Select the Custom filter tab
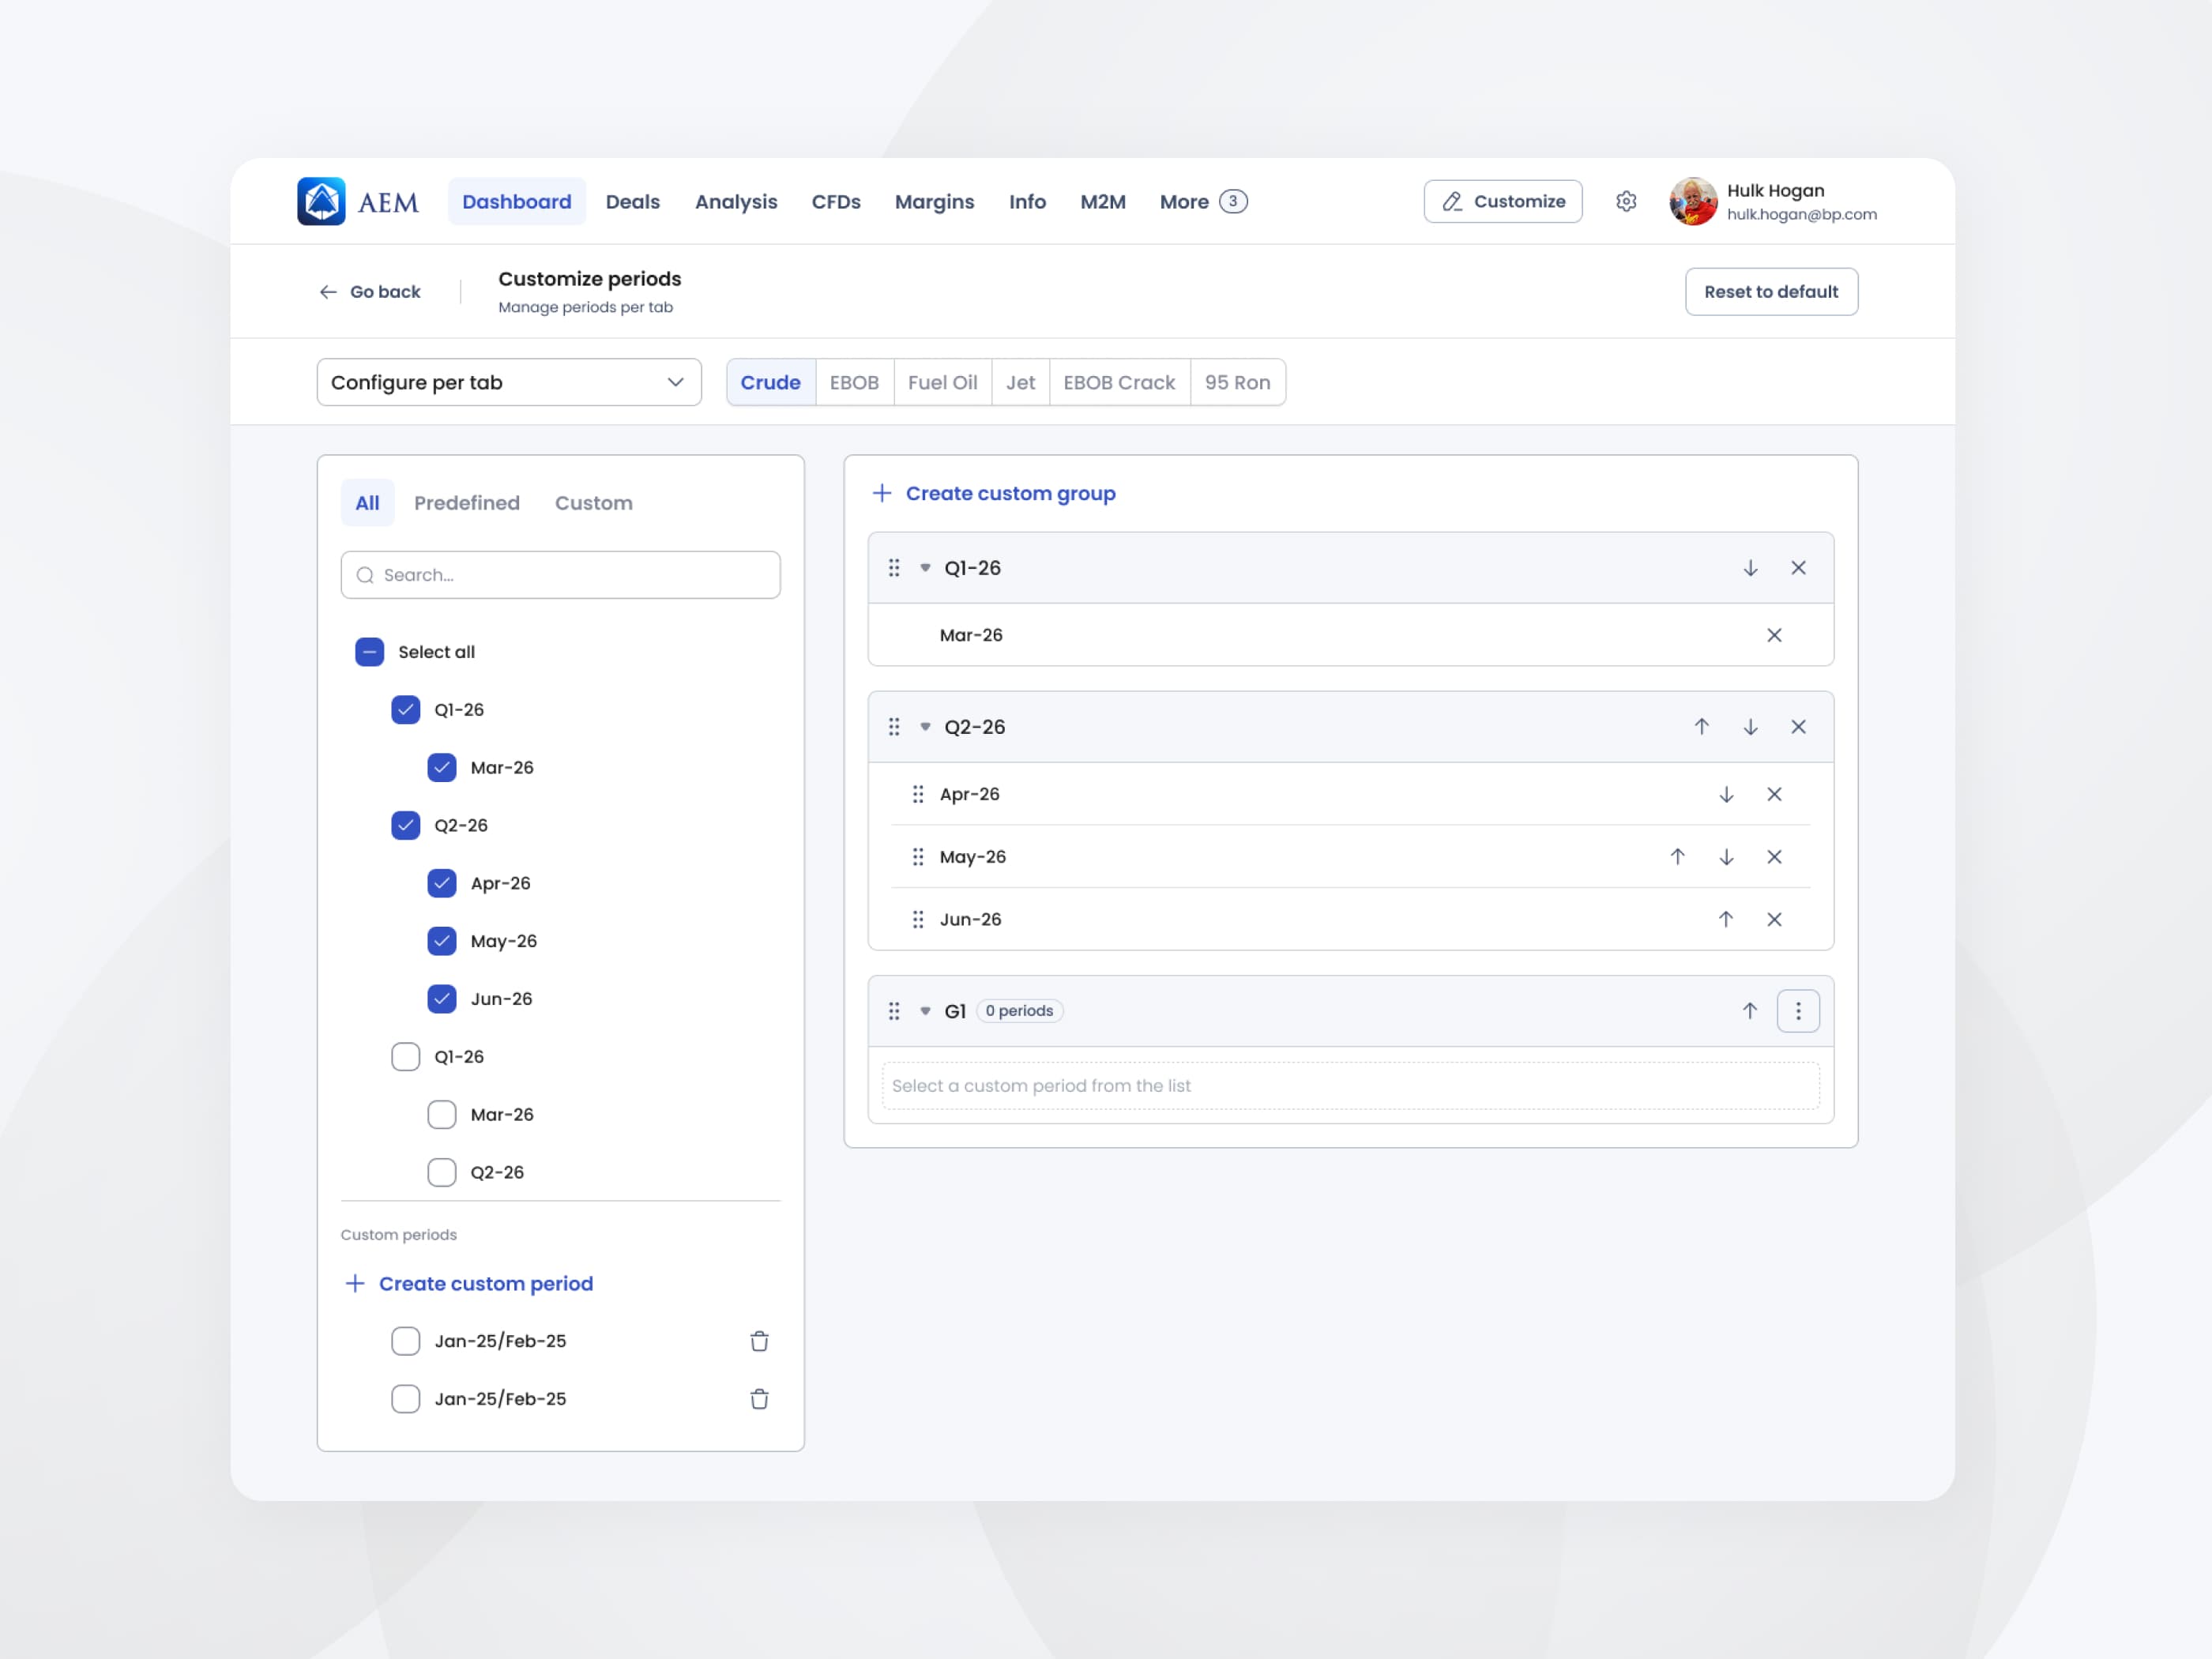Viewport: 2212px width, 1659px height. [594, 503]
